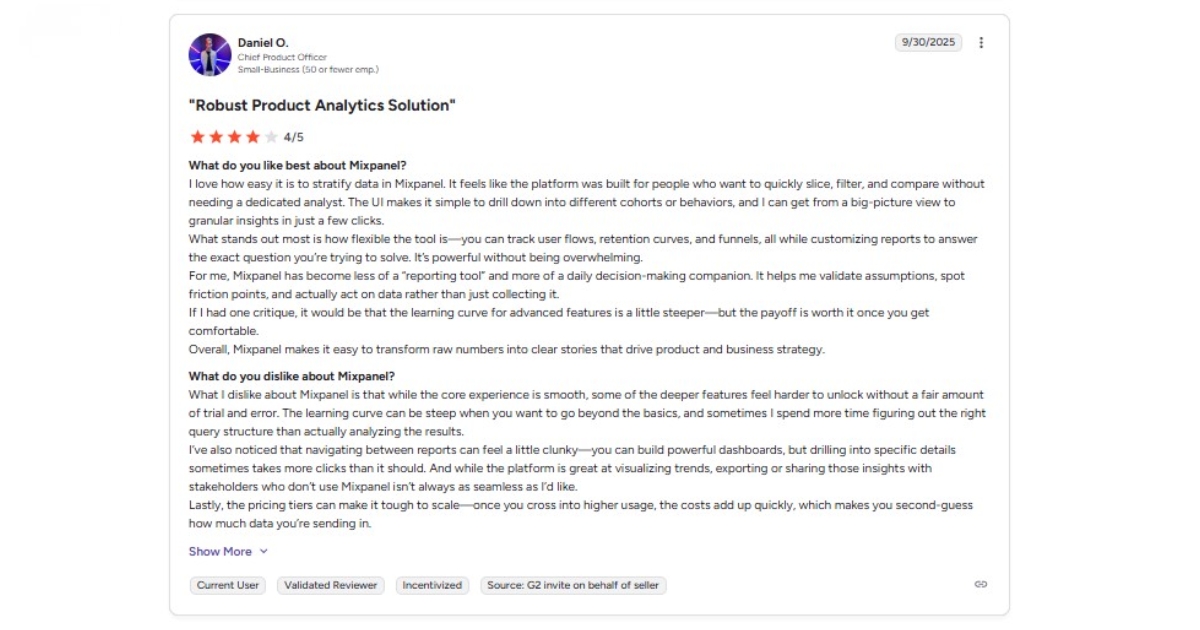This screenshot has width=1200, height=630.
Task: Select the Validated Reviewer tag
Action: pos(331,585)
